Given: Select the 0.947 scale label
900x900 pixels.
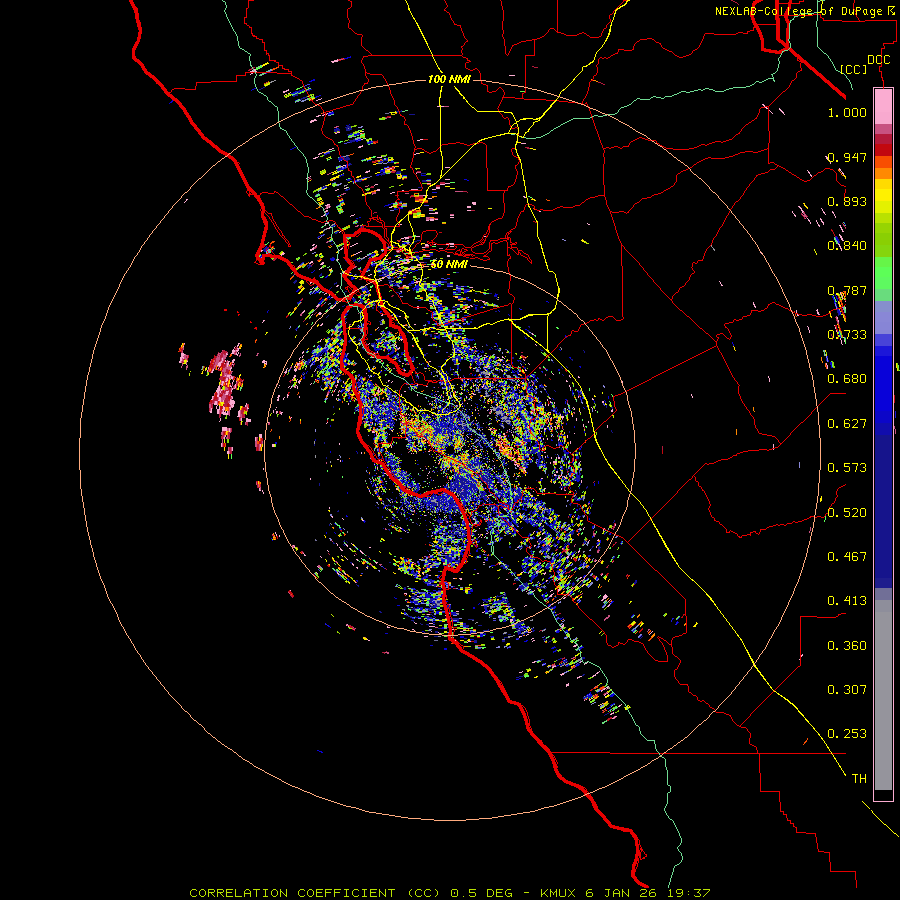Looking at the screenshot, I should click(x=847, y=157).
